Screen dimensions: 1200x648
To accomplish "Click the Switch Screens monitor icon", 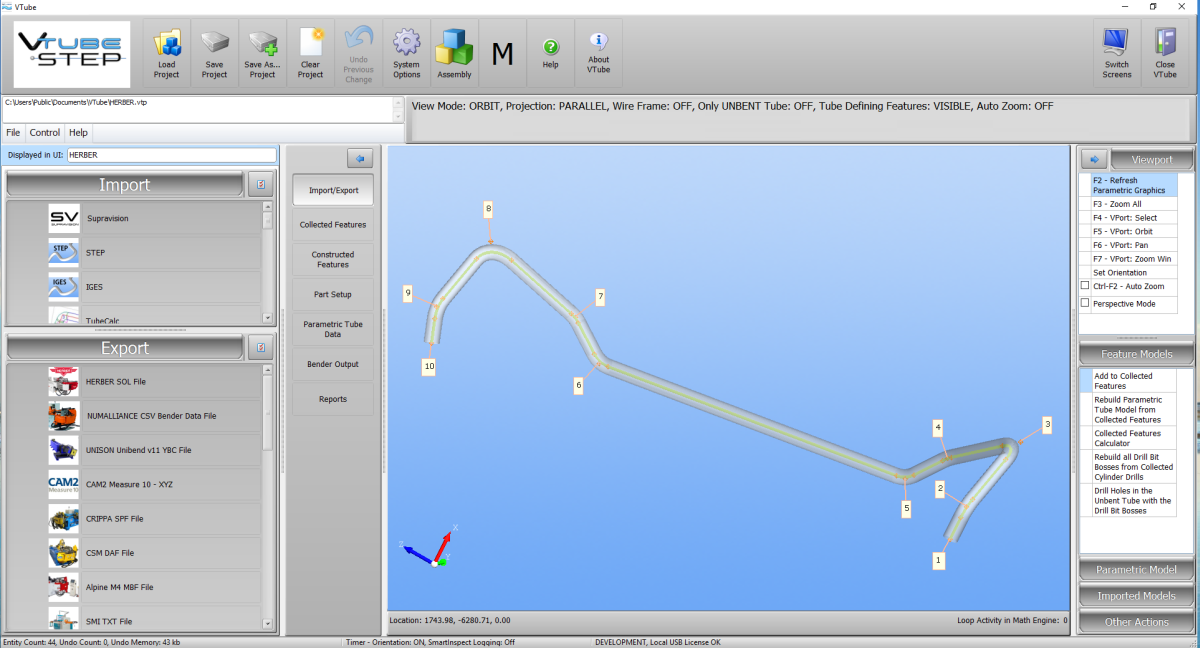I will pyautogui.click(x=1116, y=43).
